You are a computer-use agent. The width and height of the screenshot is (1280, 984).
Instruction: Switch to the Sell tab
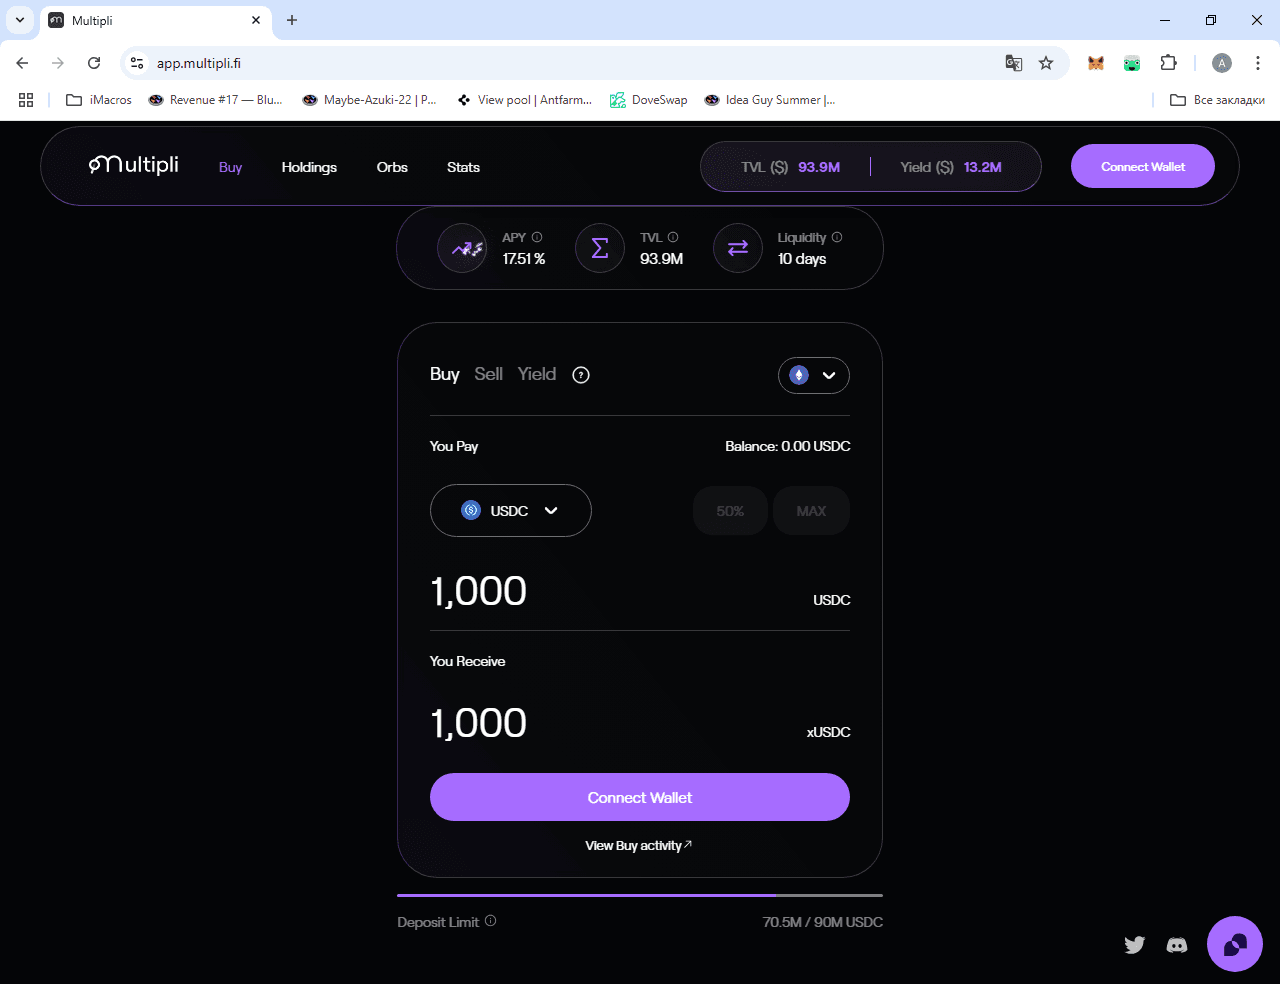point(488,374)
